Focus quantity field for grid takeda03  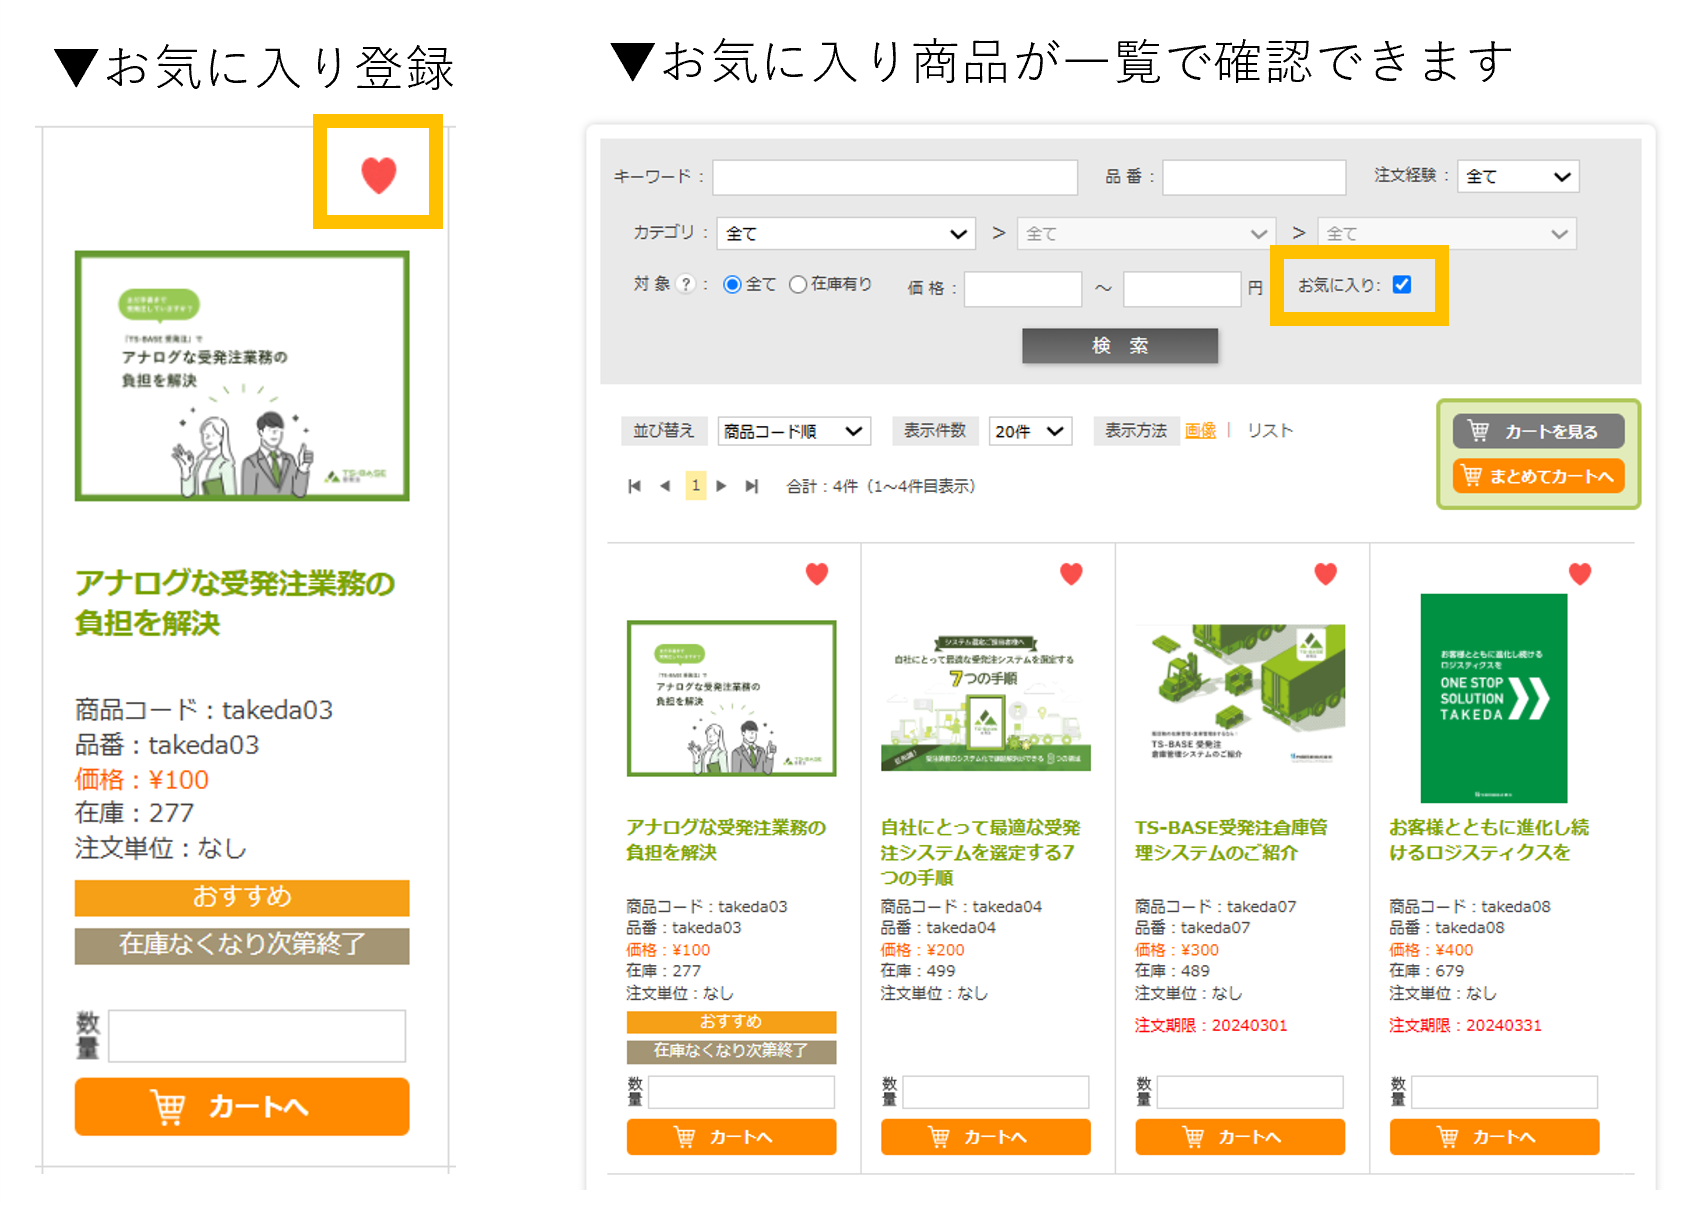click(742, 1092)
